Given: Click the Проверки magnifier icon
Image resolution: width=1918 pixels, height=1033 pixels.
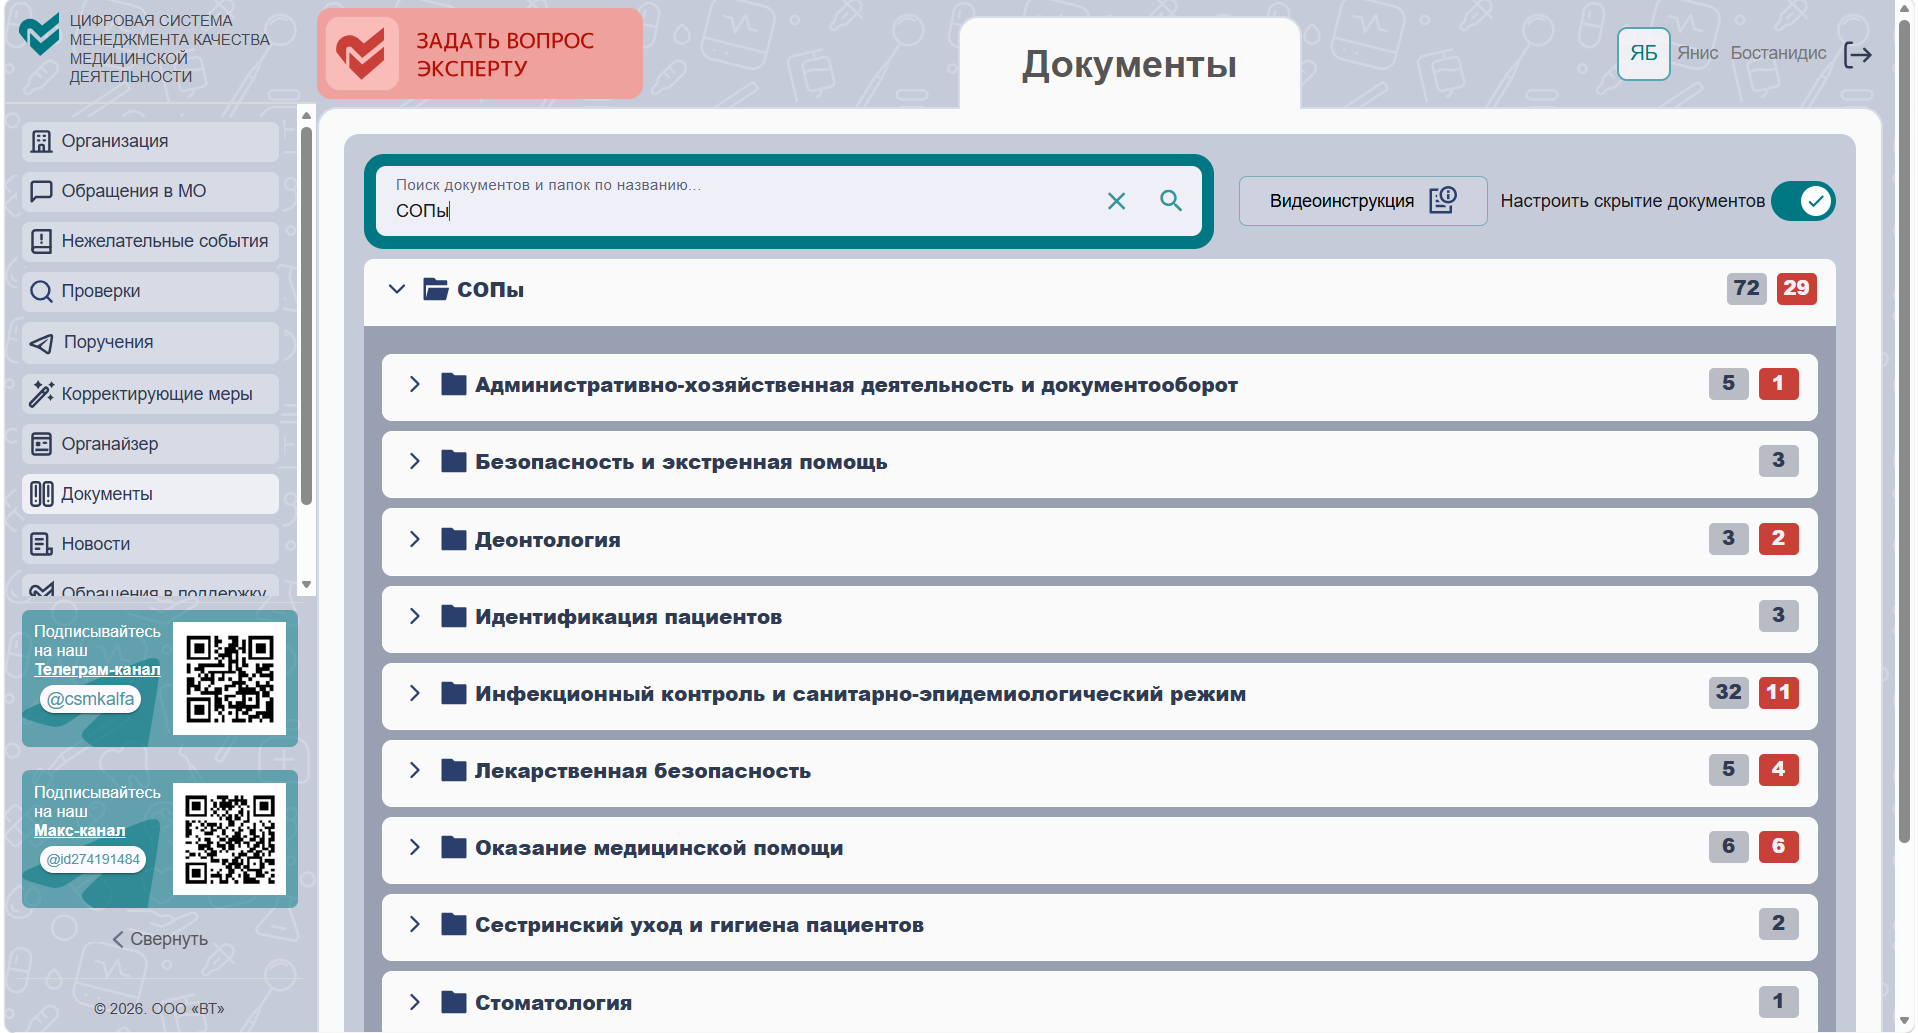Looking at the screenshot, I should click(41, 292).
